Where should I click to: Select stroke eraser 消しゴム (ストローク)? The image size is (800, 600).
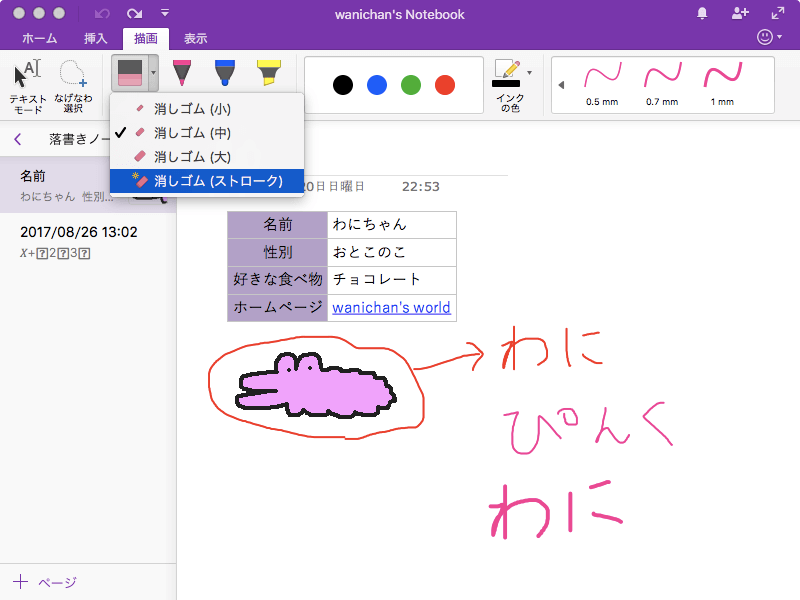207,181
